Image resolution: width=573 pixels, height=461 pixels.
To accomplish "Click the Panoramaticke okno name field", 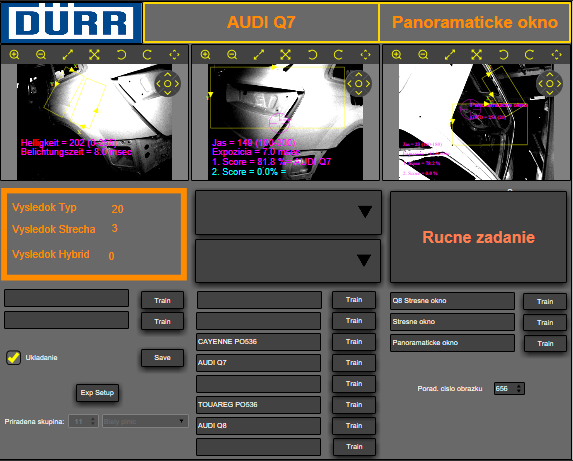I will coord(452,343).
